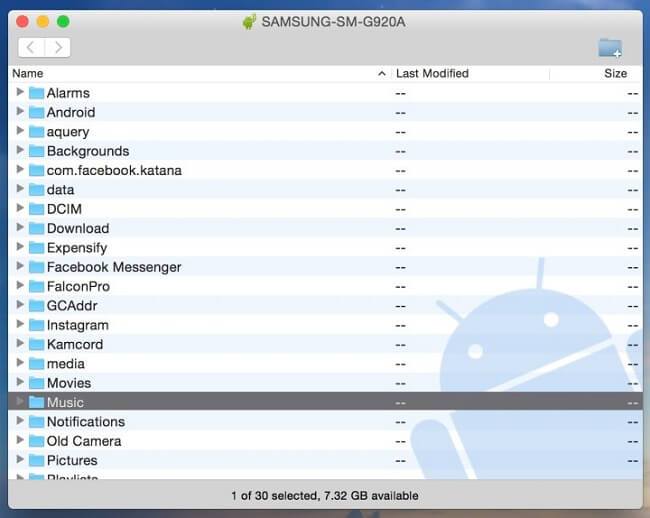This screenshot has width=650, height=518.
Task: Click the aquery folder name
Action: (68, 132)
